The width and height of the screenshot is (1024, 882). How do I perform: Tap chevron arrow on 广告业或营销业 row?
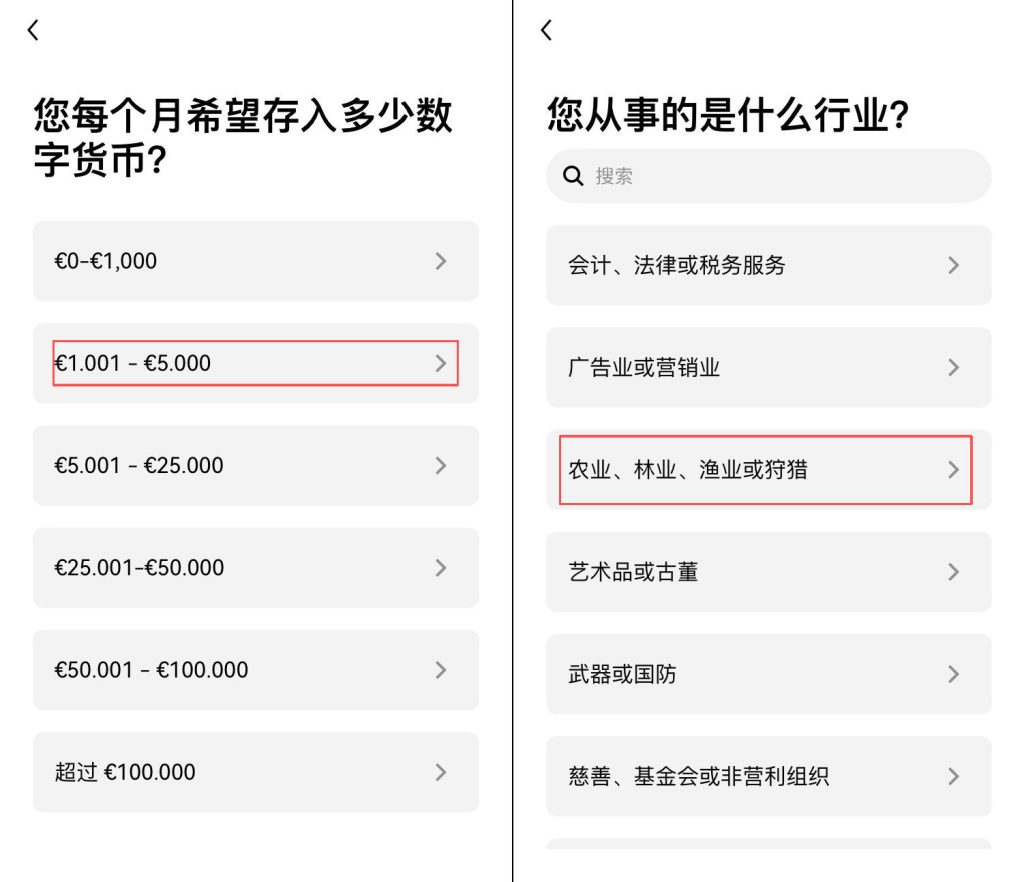953,367
